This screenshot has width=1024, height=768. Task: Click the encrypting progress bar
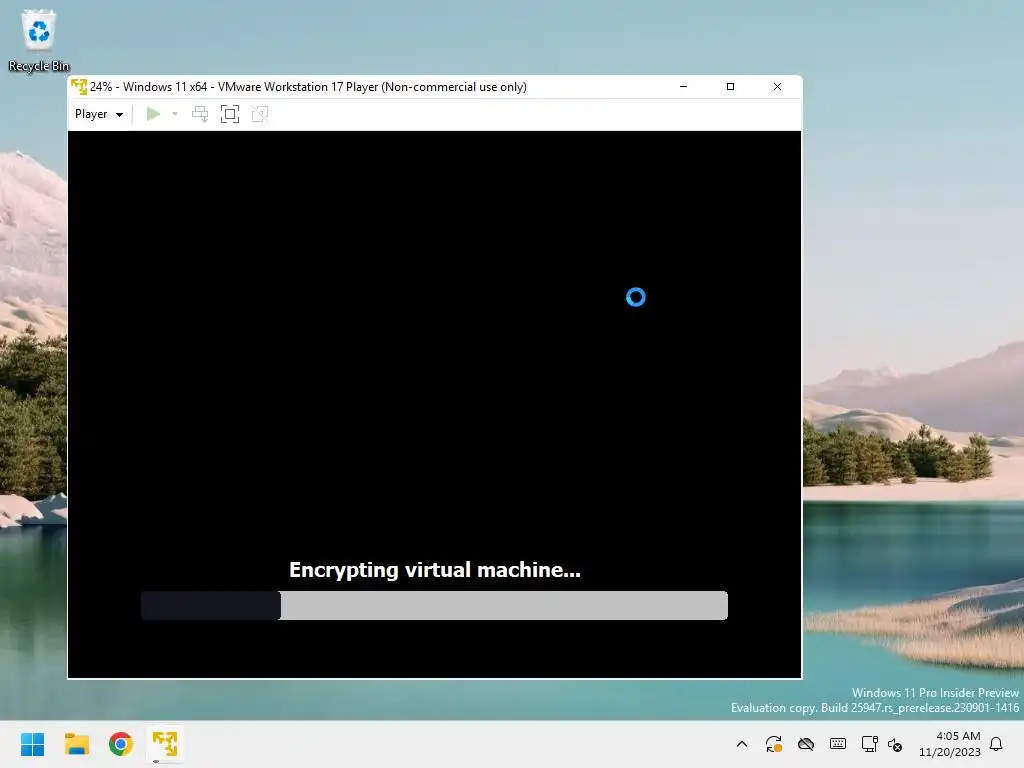(434, 605)
